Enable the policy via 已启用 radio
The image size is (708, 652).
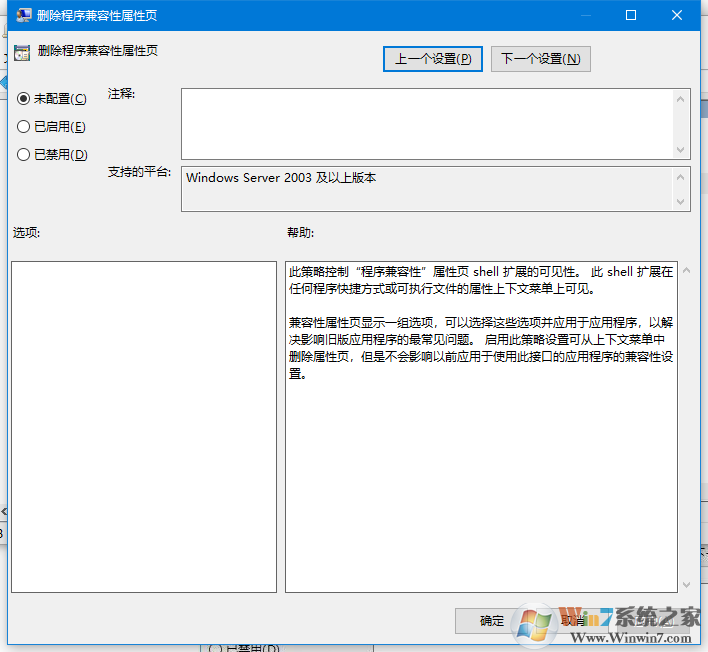(x=24, y=127)
